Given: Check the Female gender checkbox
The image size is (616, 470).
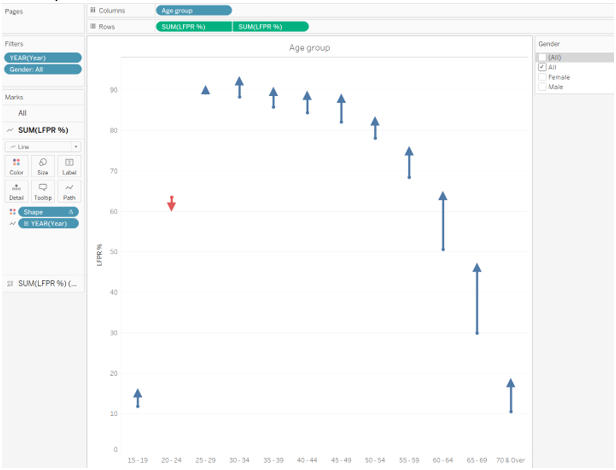Looking at the screenshot, I should tap(542, 76).
